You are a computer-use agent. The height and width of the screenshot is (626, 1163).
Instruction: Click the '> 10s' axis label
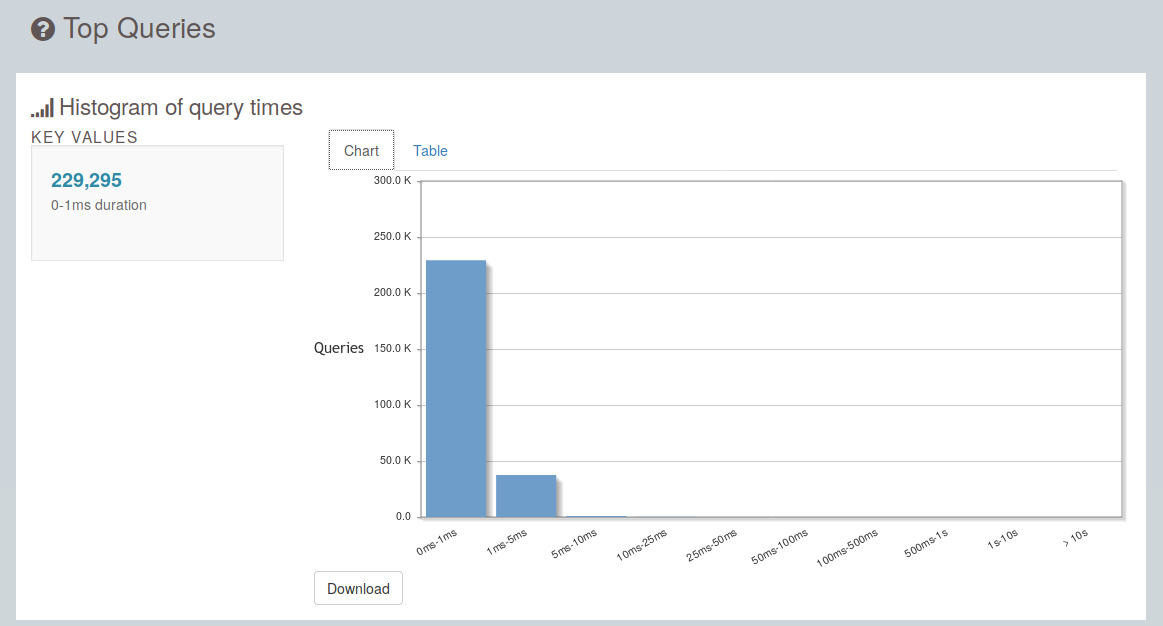coord(1075,538)
